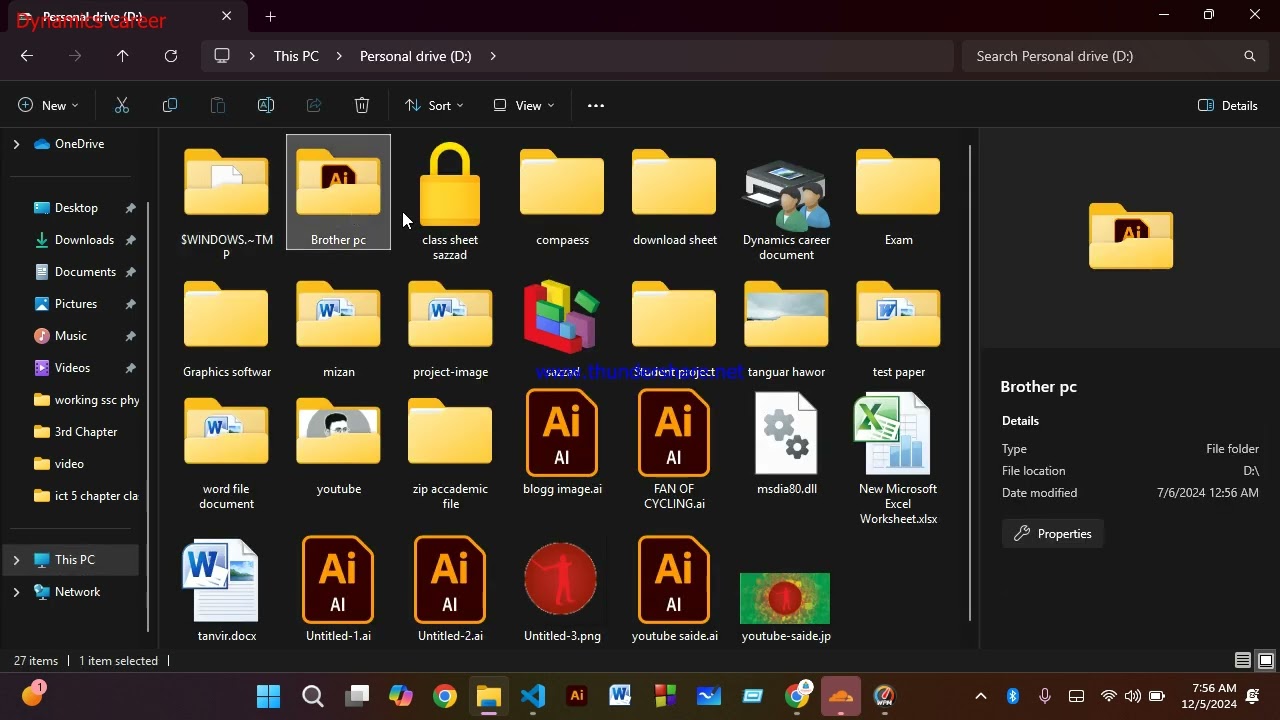The height and width of the screenshot is (720, 1280).
Task: Open the New item dropdown
Action: coord(48,105)
